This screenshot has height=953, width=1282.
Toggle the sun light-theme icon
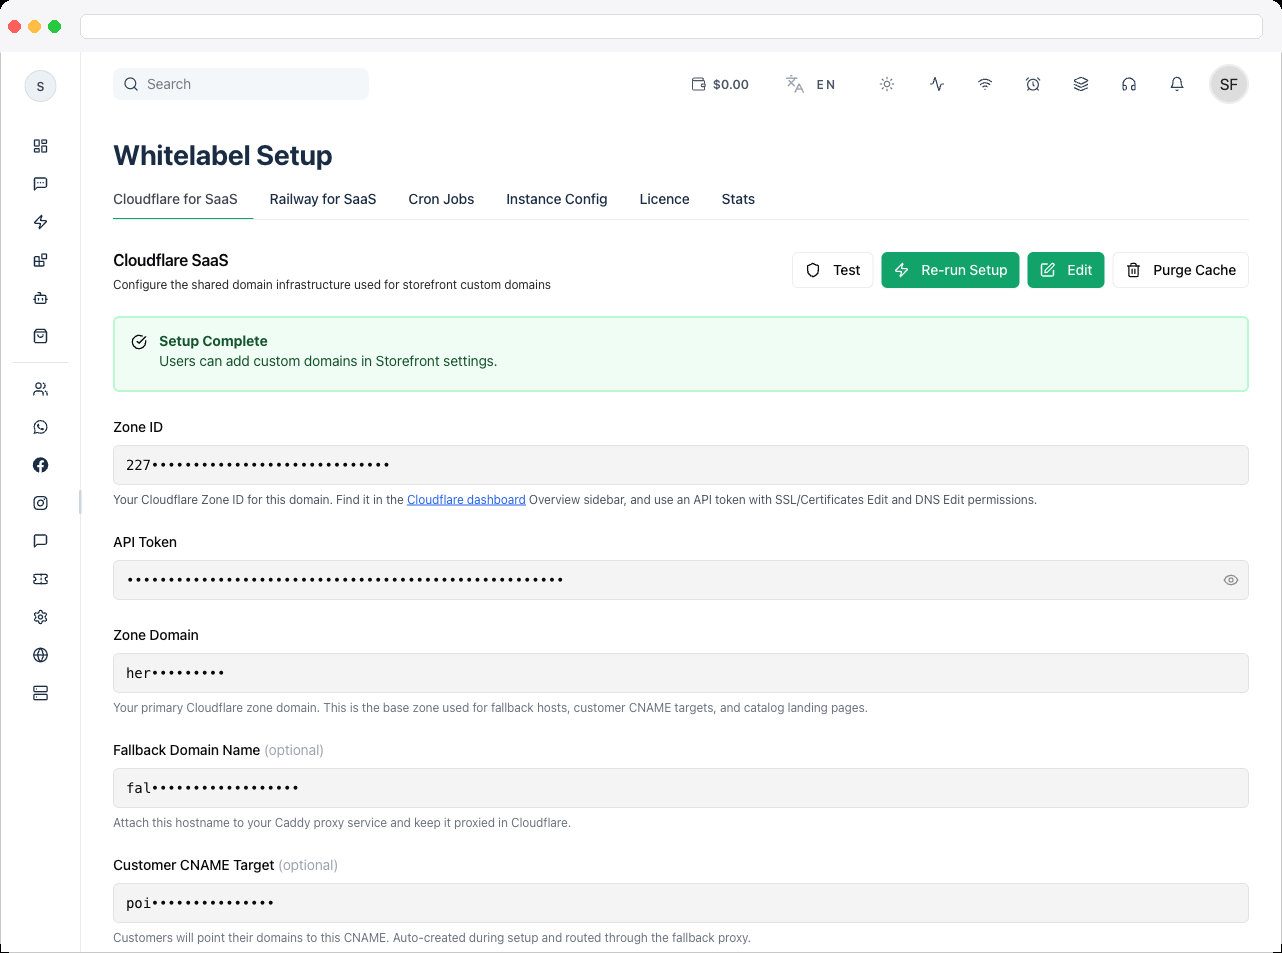pos(887,84)
